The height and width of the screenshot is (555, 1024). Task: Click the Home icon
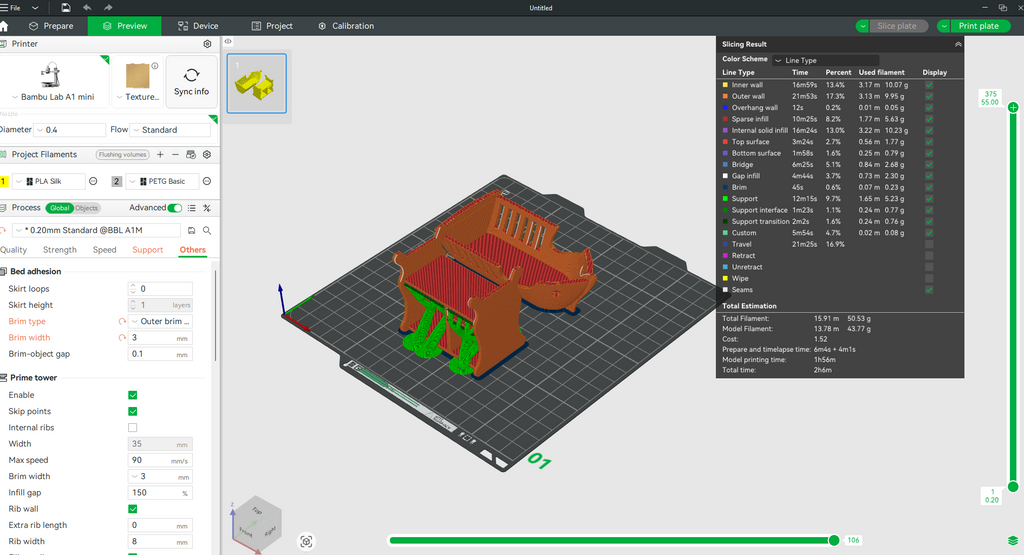coord(5,26)
